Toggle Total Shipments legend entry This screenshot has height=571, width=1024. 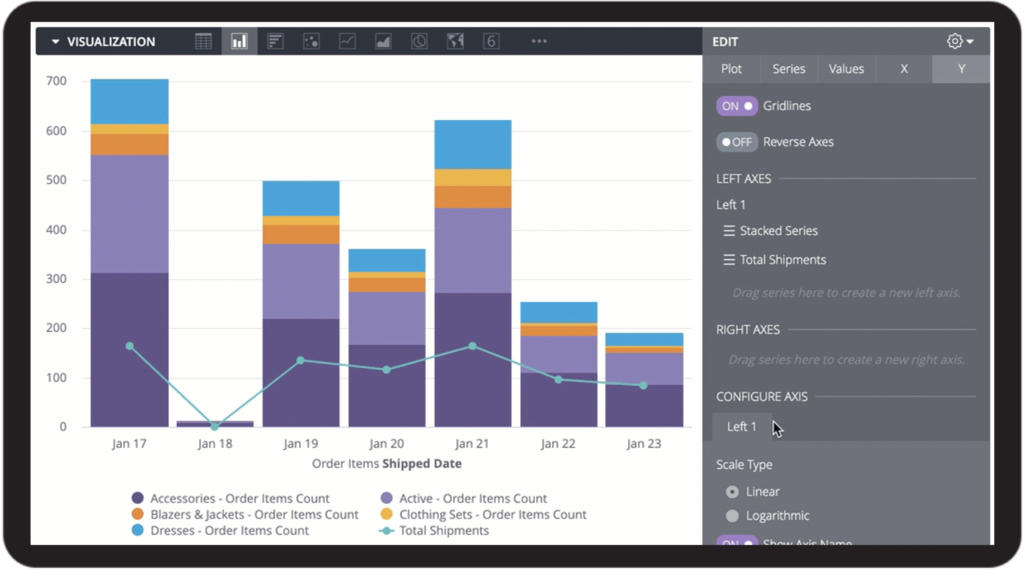435,530
